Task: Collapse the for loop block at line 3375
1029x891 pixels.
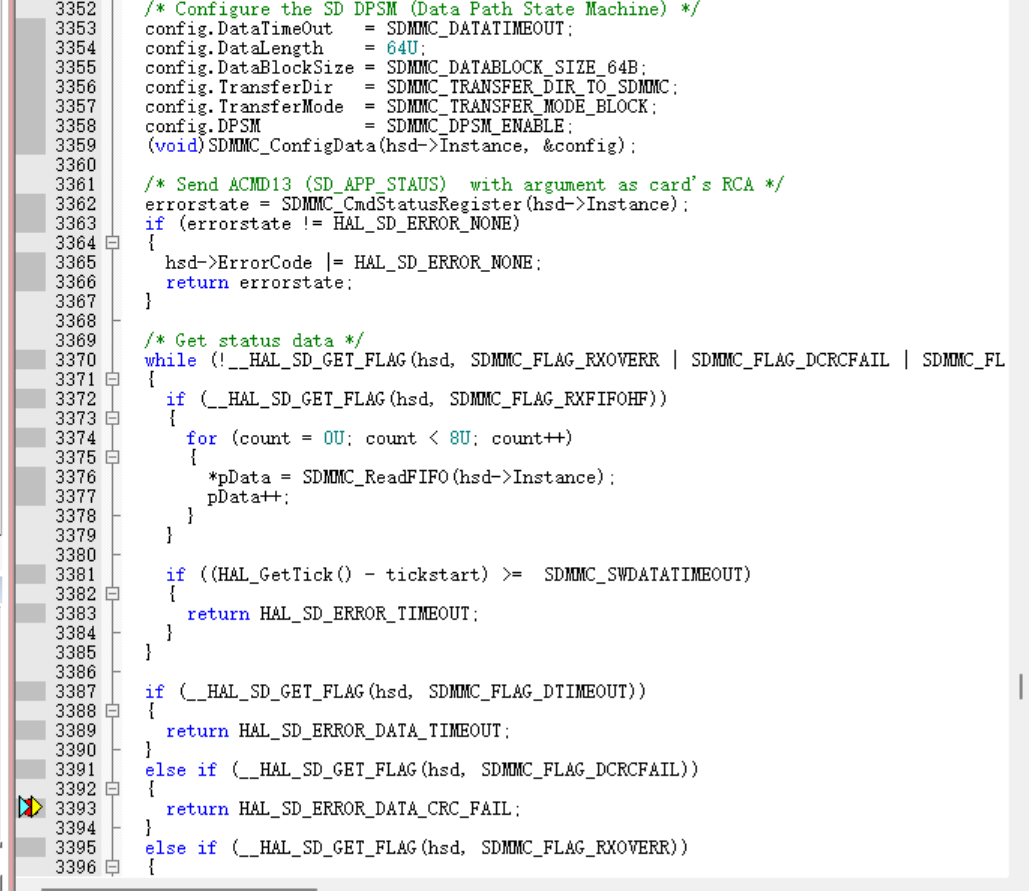Action: [x=113, y=457]
